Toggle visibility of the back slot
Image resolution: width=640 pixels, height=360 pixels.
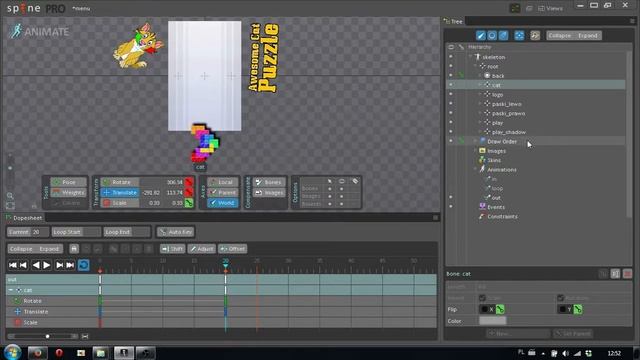(x=451, y=76)
